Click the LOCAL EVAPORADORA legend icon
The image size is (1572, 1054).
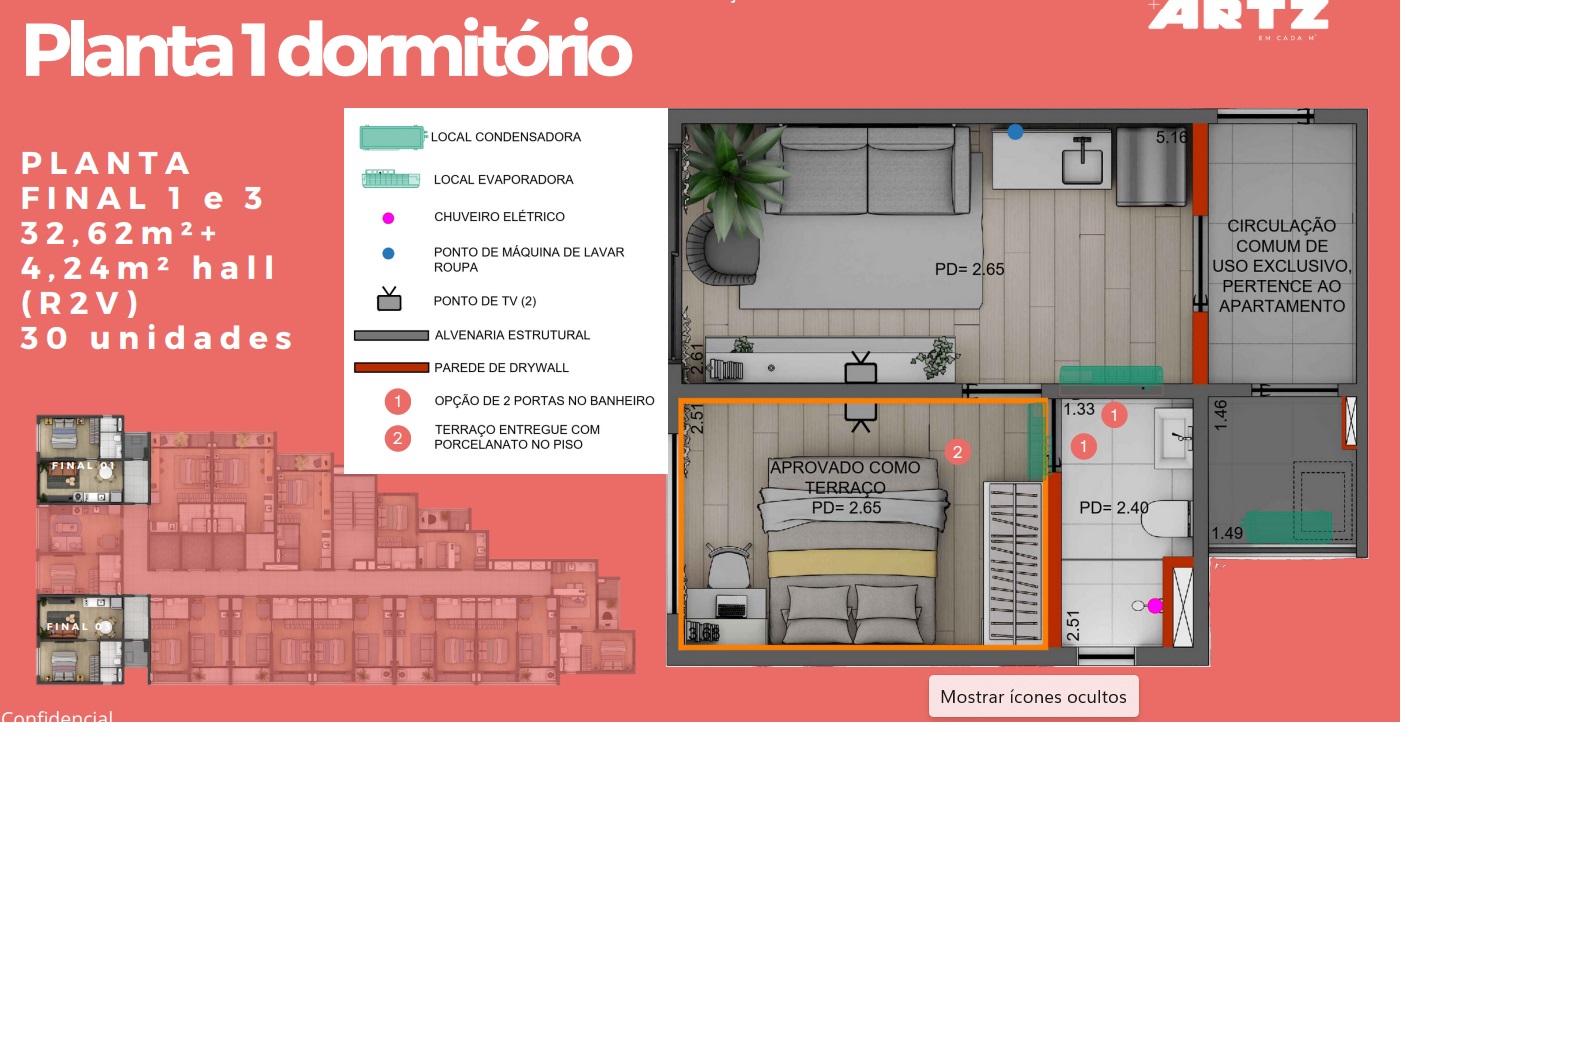coord(391,179)
